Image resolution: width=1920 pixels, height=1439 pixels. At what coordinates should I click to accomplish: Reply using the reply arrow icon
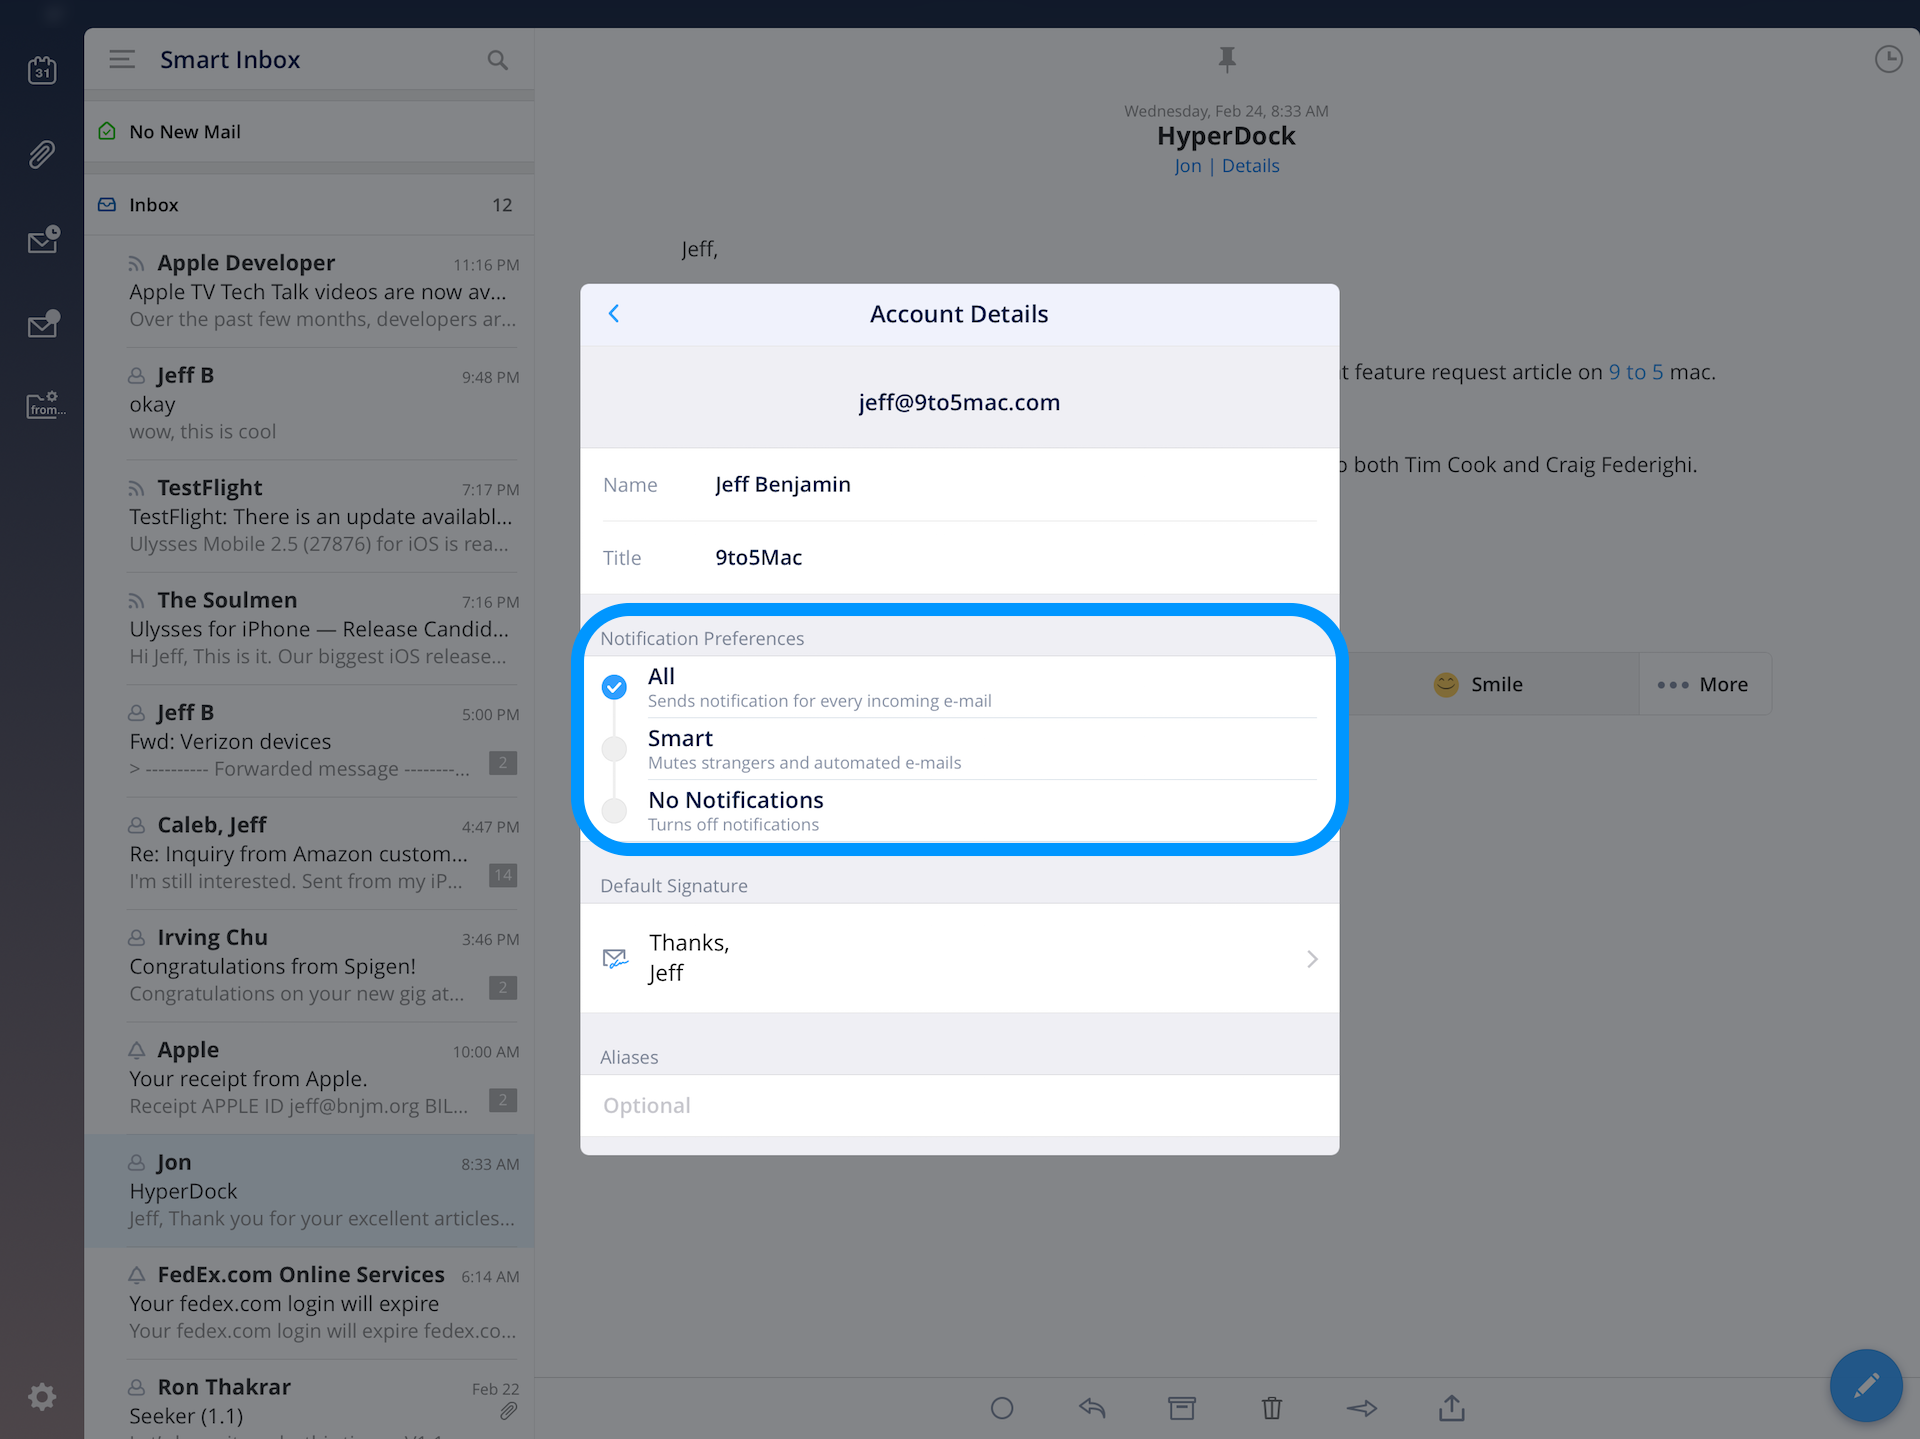tap(1092, 1408)
